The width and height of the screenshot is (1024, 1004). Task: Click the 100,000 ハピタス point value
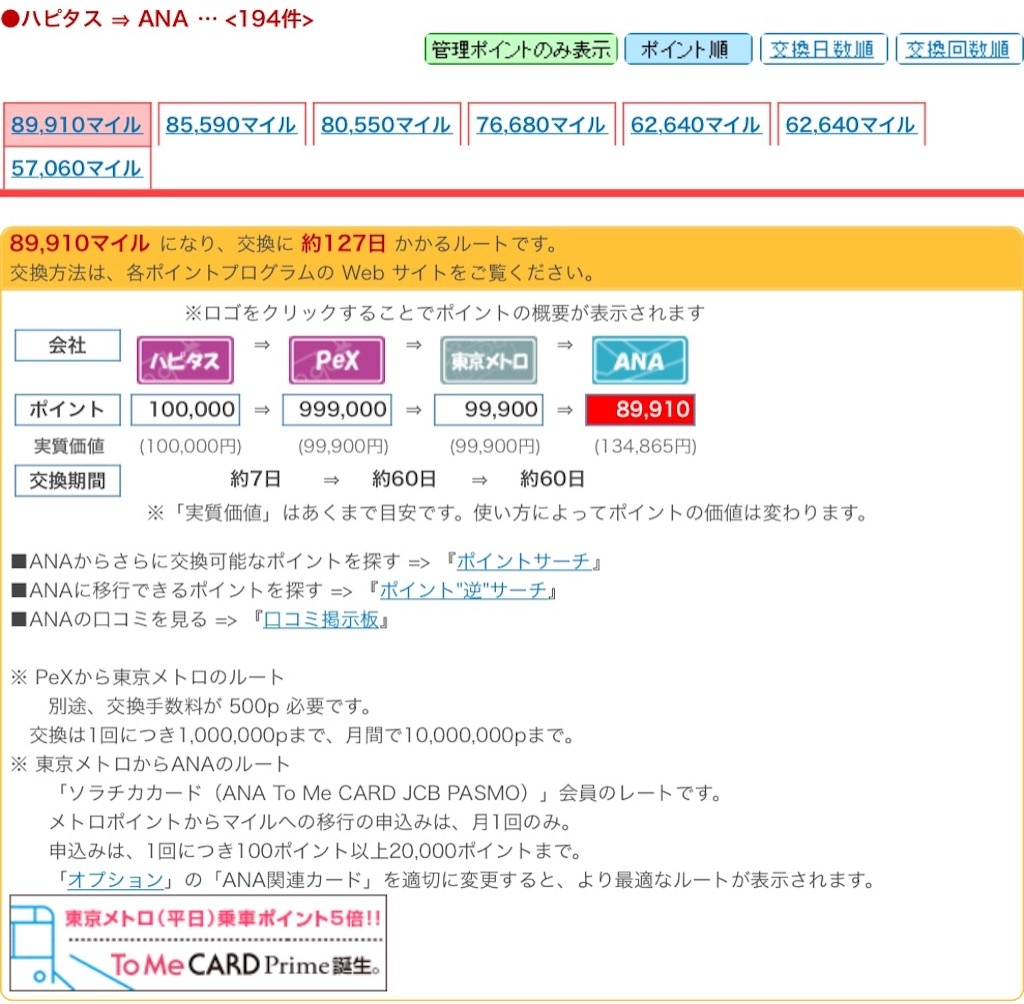pos(186,410)
